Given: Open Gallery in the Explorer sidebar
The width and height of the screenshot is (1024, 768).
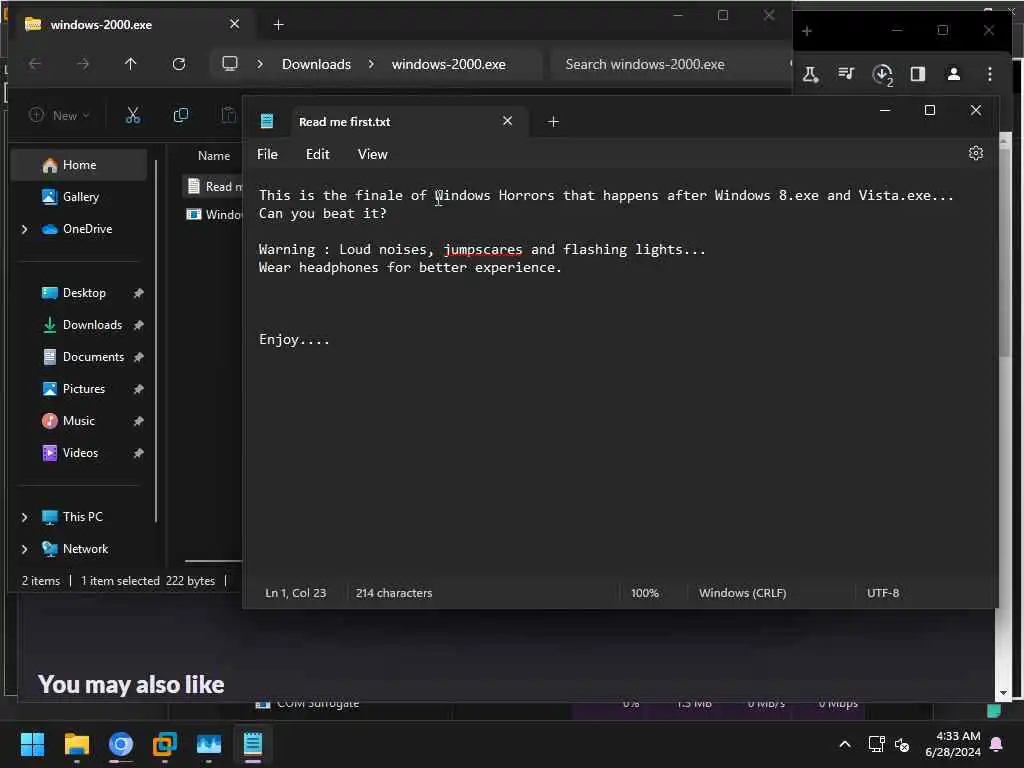Looking at the screenshot, I should [80, 197].
